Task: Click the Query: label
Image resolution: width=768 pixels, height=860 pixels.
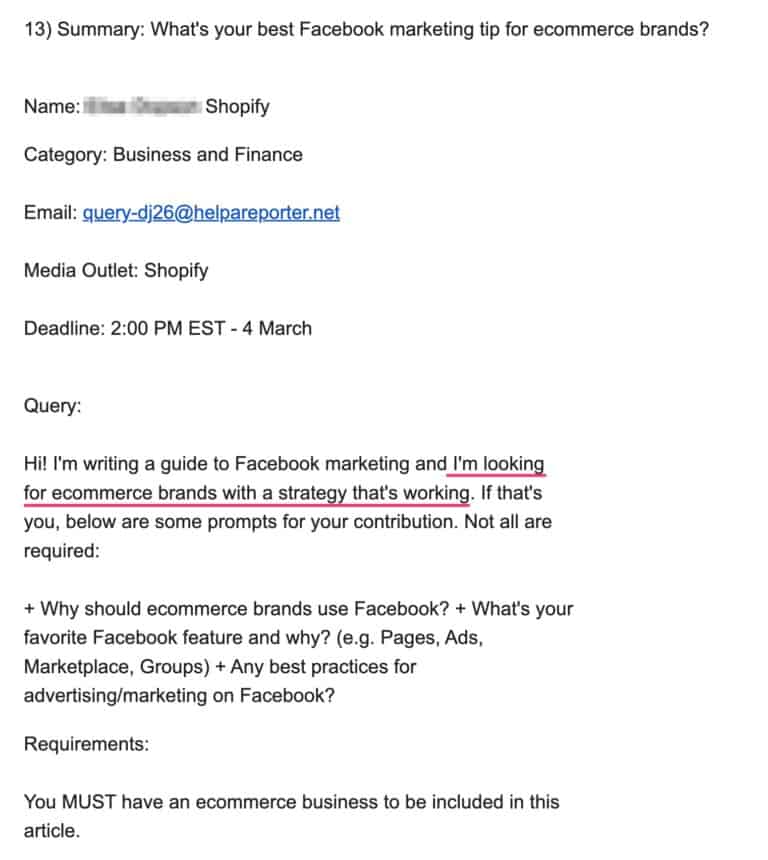Action: click(53, 406)
